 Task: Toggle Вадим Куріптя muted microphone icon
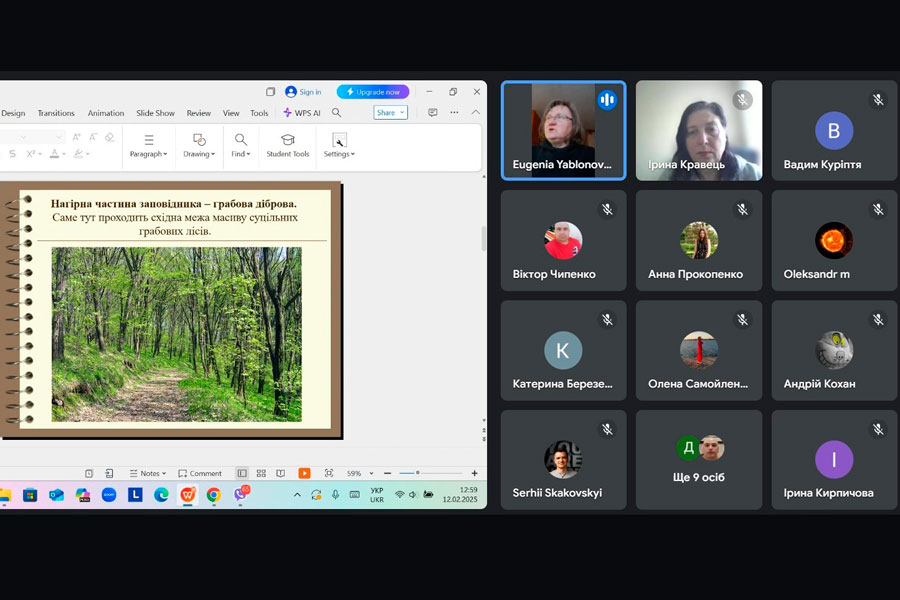coord(878,100)
